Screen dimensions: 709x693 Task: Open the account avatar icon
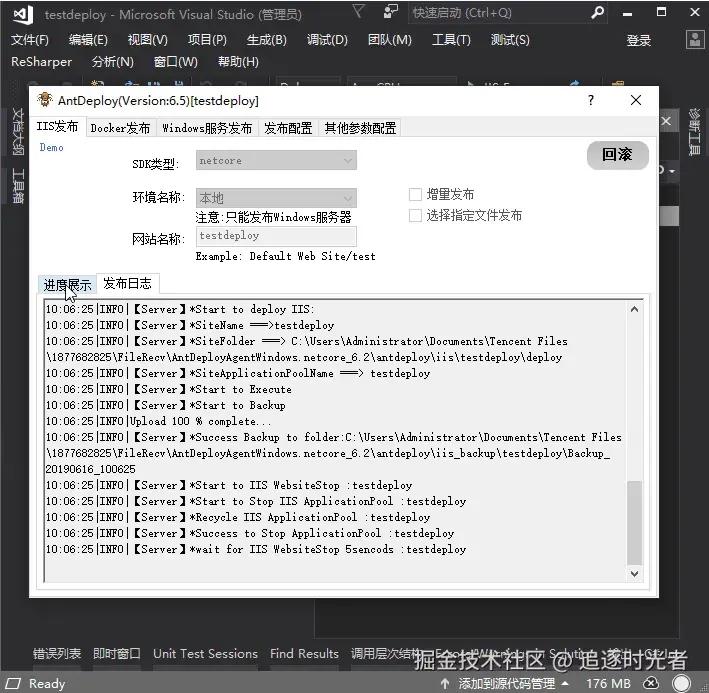(x=695, y=40)
